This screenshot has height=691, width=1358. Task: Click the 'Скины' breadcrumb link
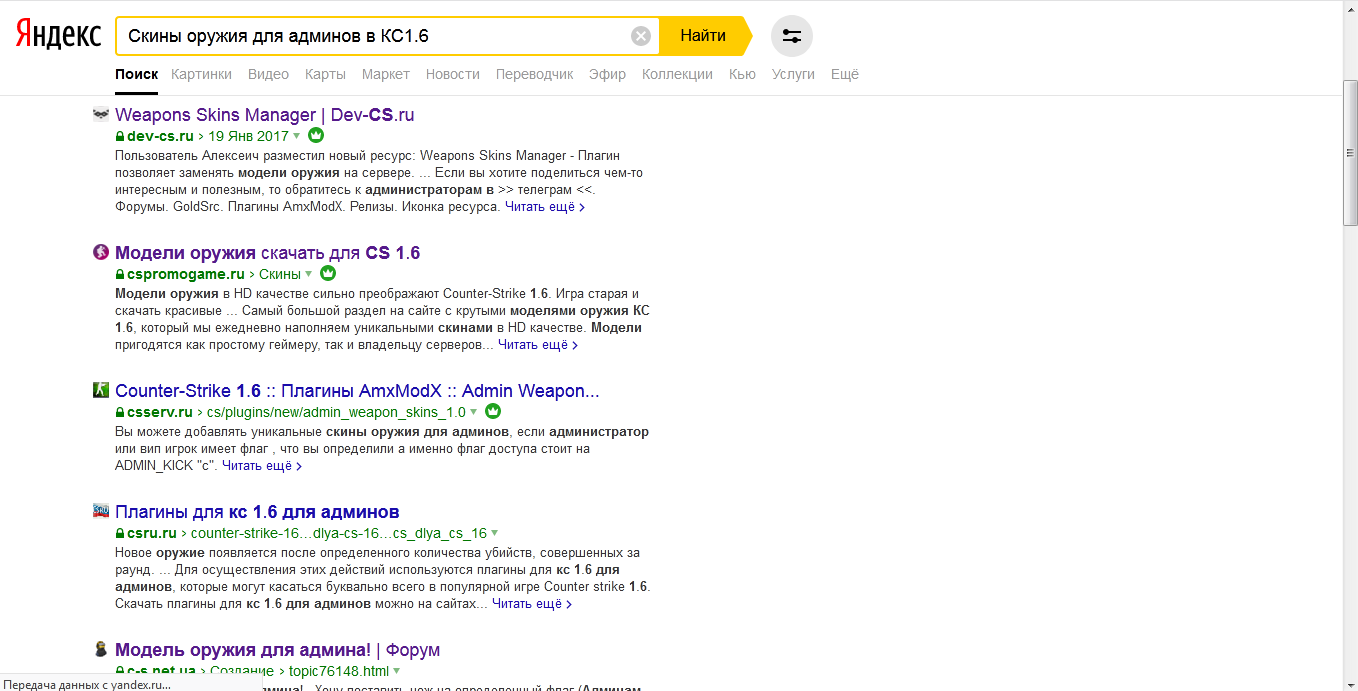[x=280, y=274]
